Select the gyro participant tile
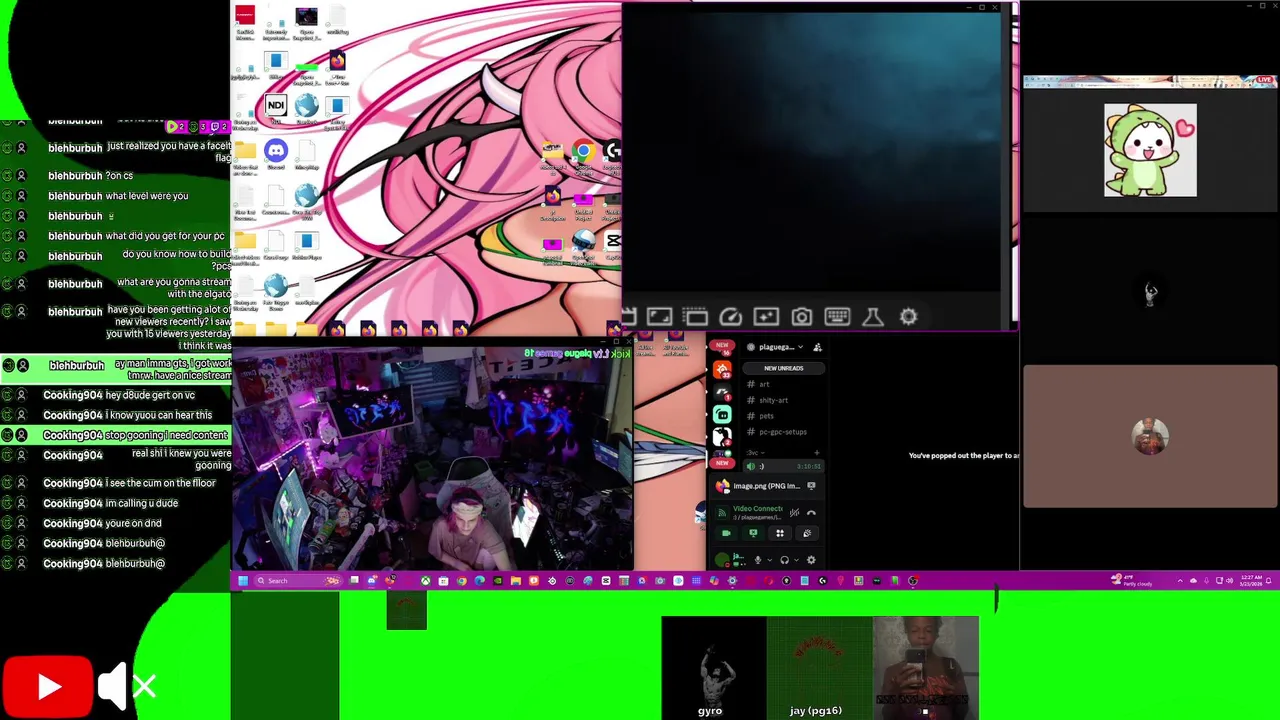The height and width of the screenshot is (720, 1280). coord(713,668)
